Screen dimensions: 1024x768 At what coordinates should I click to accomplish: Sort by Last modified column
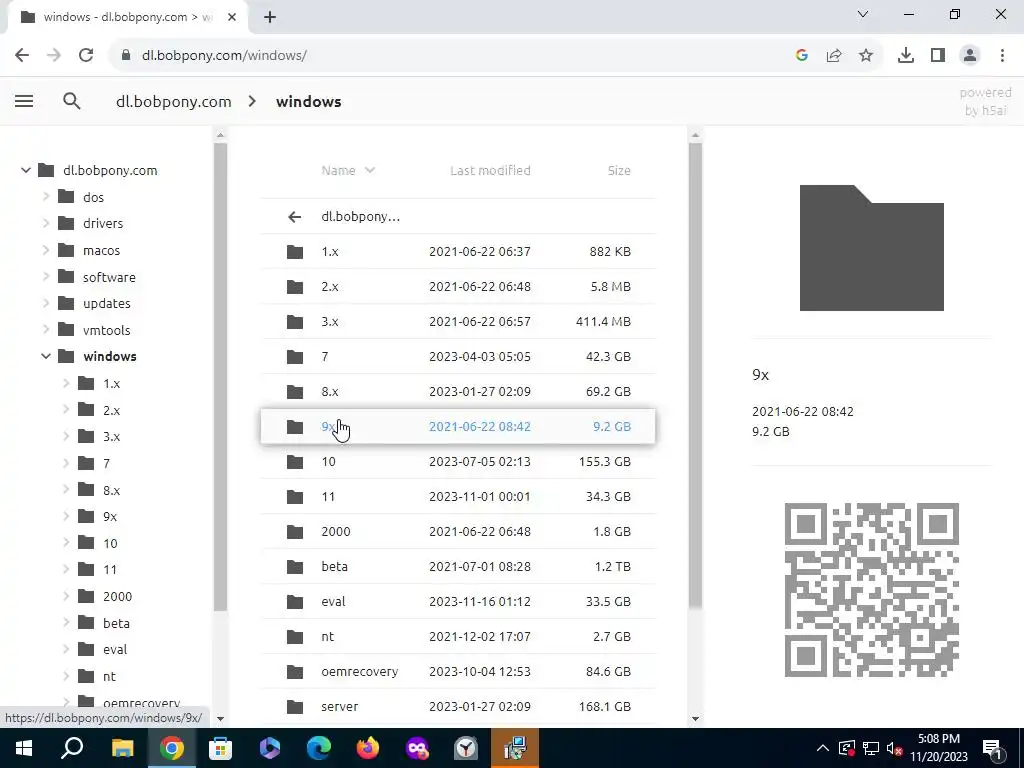(490, 170)
